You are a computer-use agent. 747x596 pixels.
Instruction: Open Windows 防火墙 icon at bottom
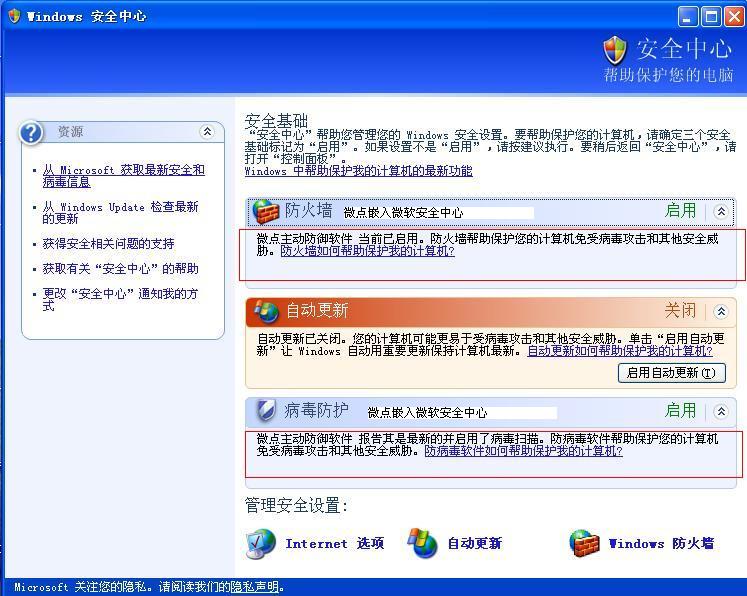click(585, 543)
